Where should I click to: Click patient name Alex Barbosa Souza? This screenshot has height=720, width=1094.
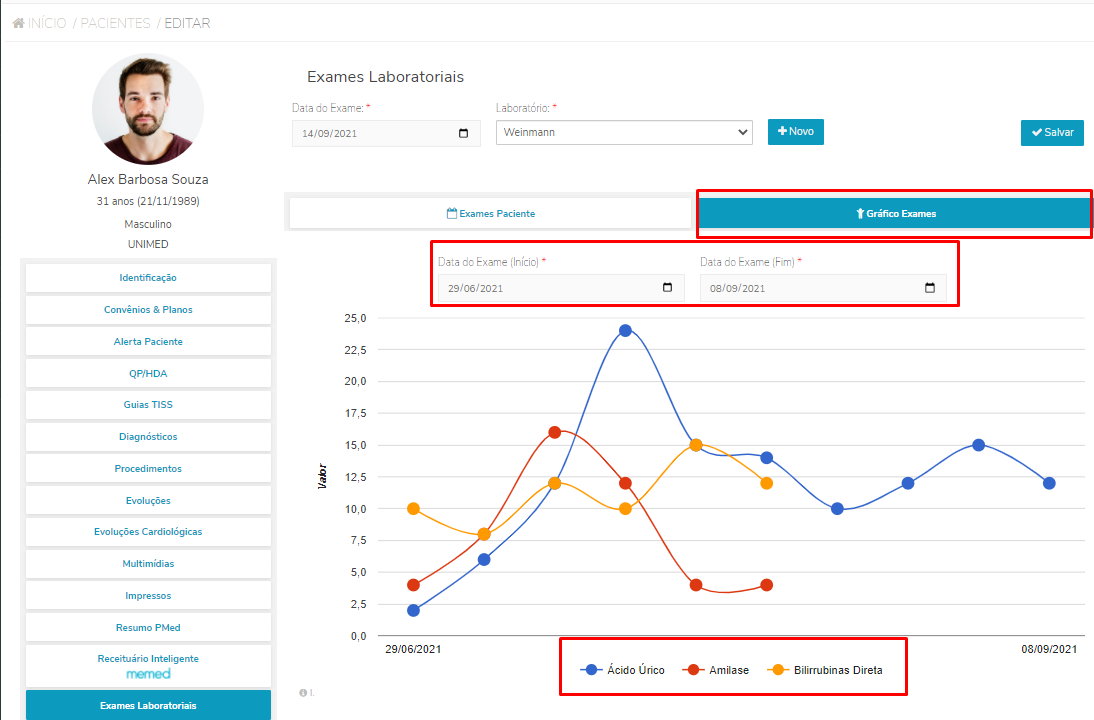coord(148,179)
